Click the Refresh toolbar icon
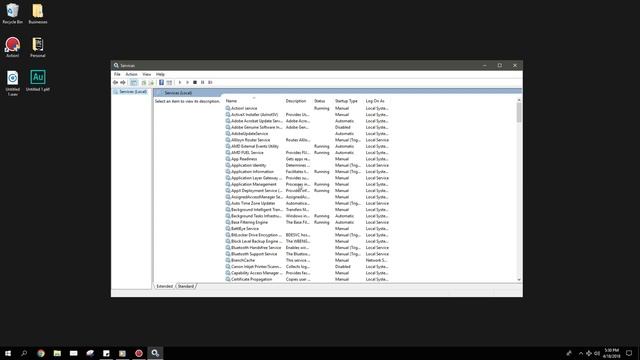Screen dimensions: 640x360 (144, 82)
